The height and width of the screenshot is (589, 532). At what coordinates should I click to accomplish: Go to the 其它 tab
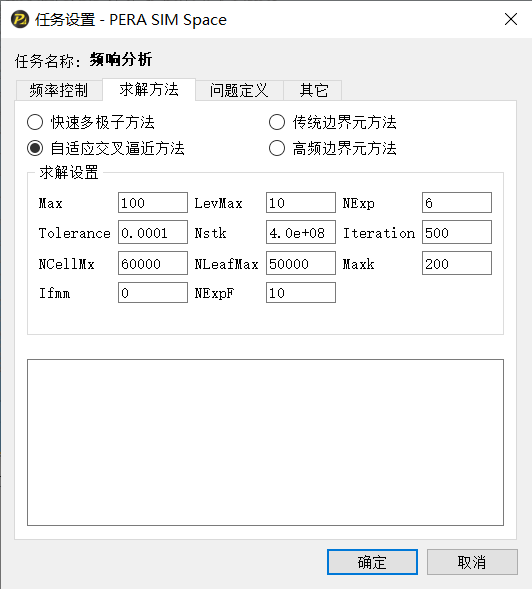(x=313, y=91)
